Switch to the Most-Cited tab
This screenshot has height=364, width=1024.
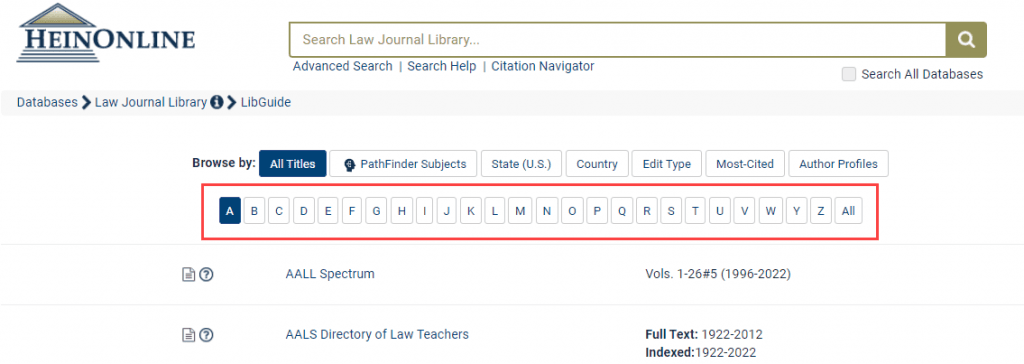(744, 163)
